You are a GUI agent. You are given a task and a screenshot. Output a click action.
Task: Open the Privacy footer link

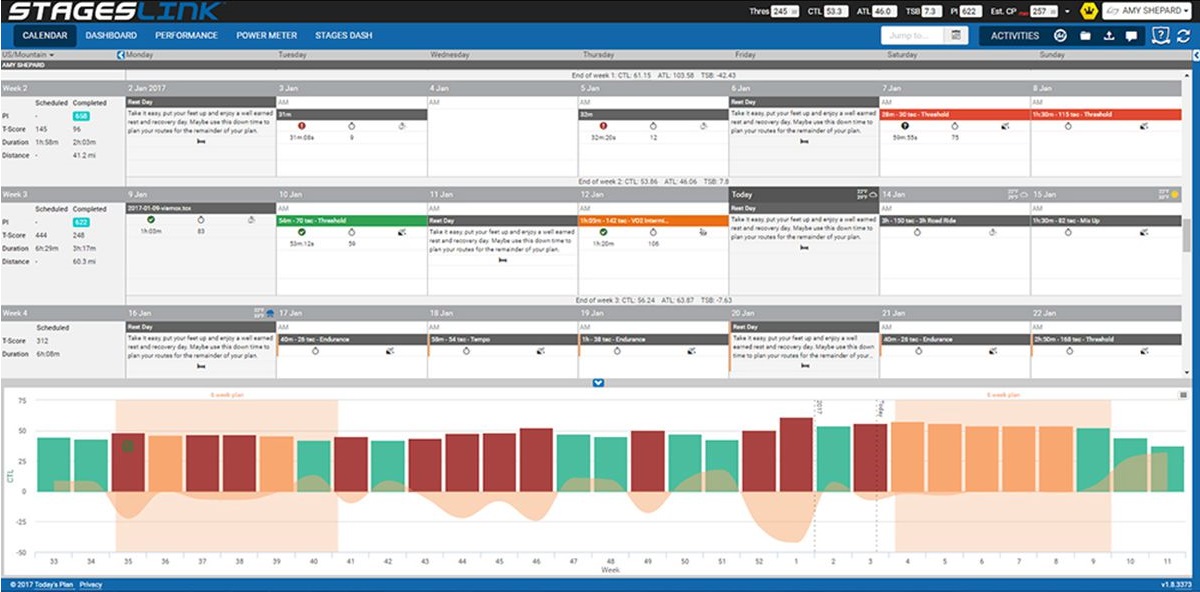pos(91,584)
